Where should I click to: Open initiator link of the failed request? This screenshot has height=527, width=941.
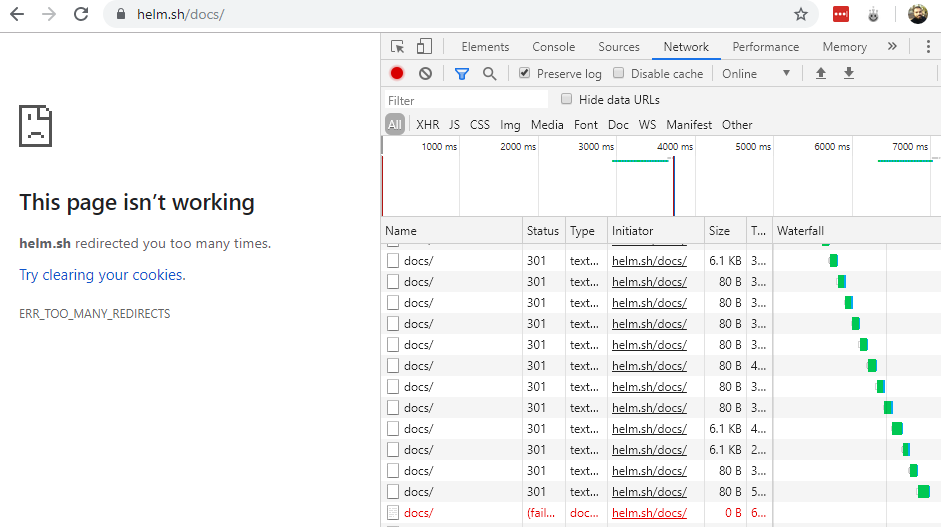click(649, 513)
